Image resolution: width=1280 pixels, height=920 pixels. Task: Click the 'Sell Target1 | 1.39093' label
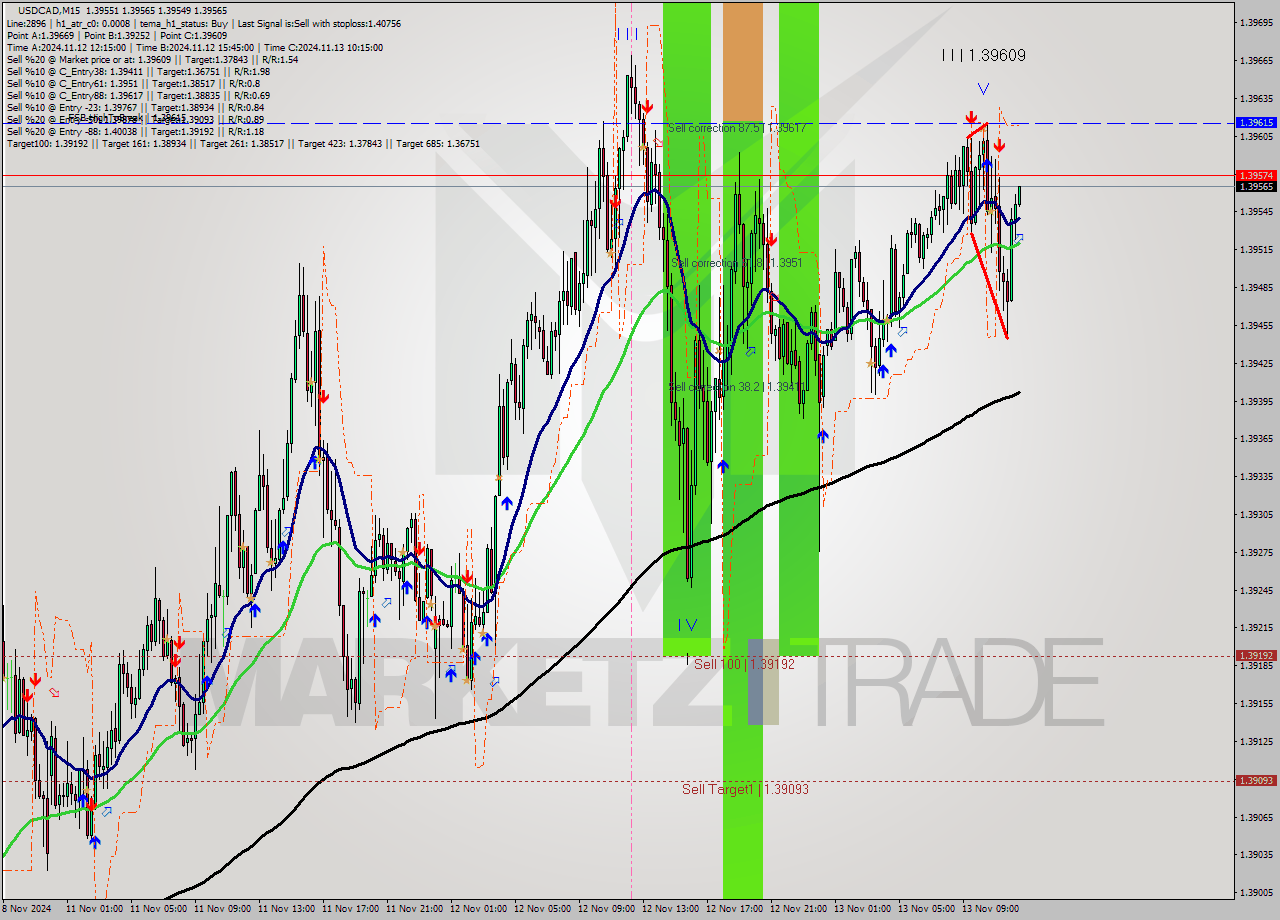pos(745,789)
